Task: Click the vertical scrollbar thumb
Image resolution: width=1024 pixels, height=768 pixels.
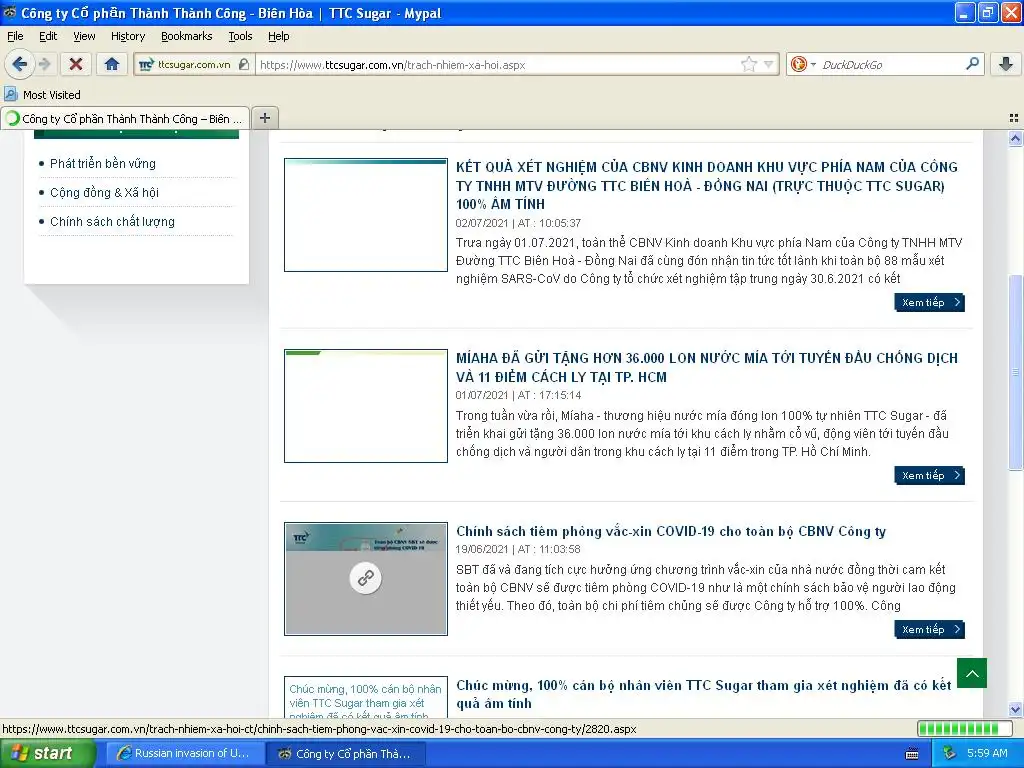Action: pyautogui.click(x=1016, y=372)
